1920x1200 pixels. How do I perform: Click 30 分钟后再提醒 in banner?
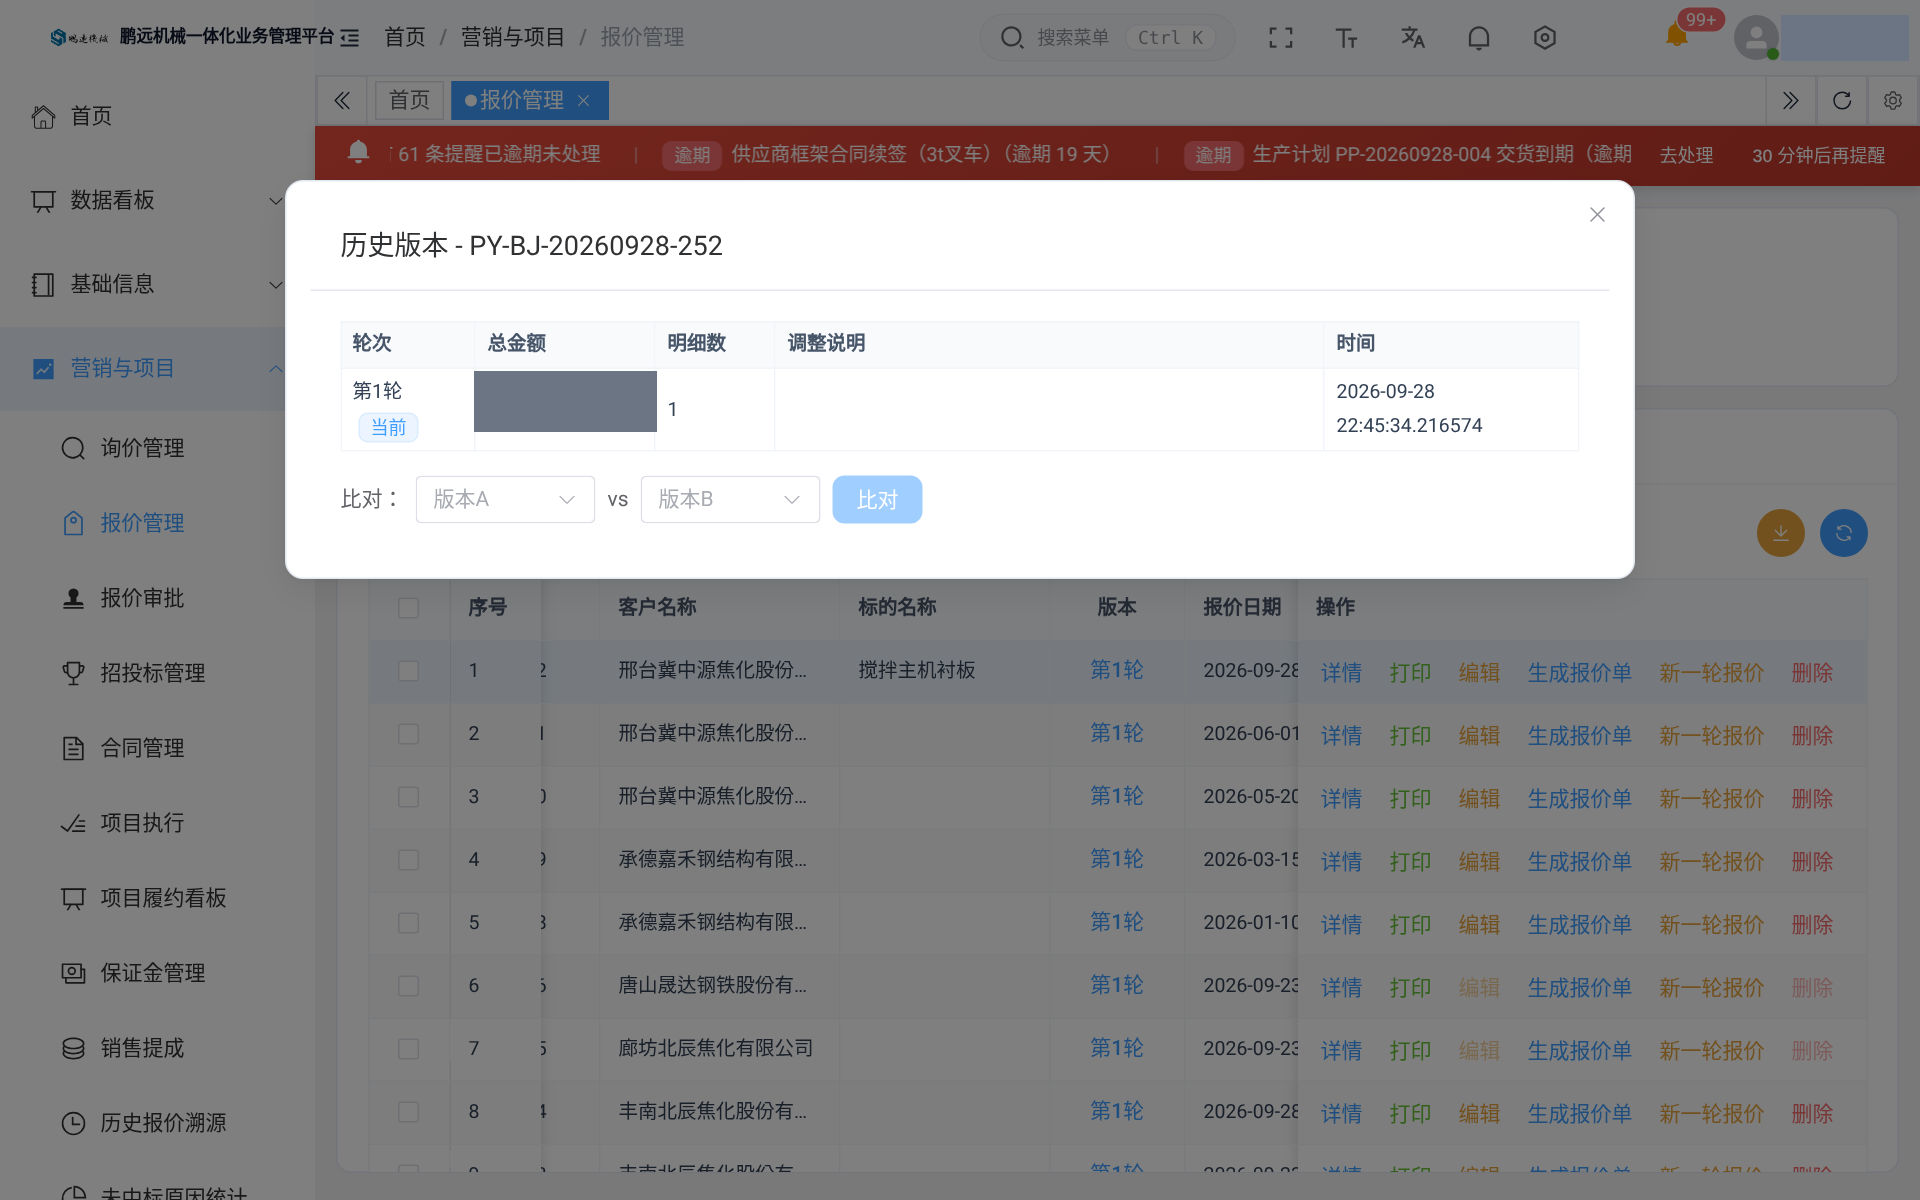pos(1818,155)
